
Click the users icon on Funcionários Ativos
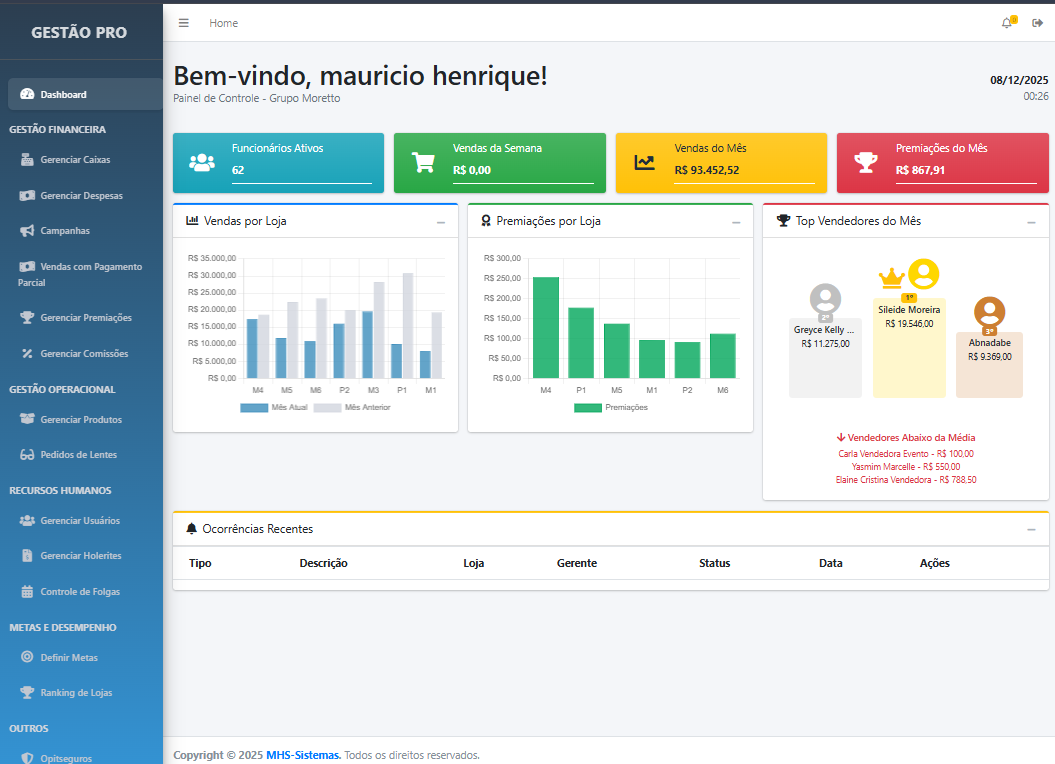click(202, 162)
